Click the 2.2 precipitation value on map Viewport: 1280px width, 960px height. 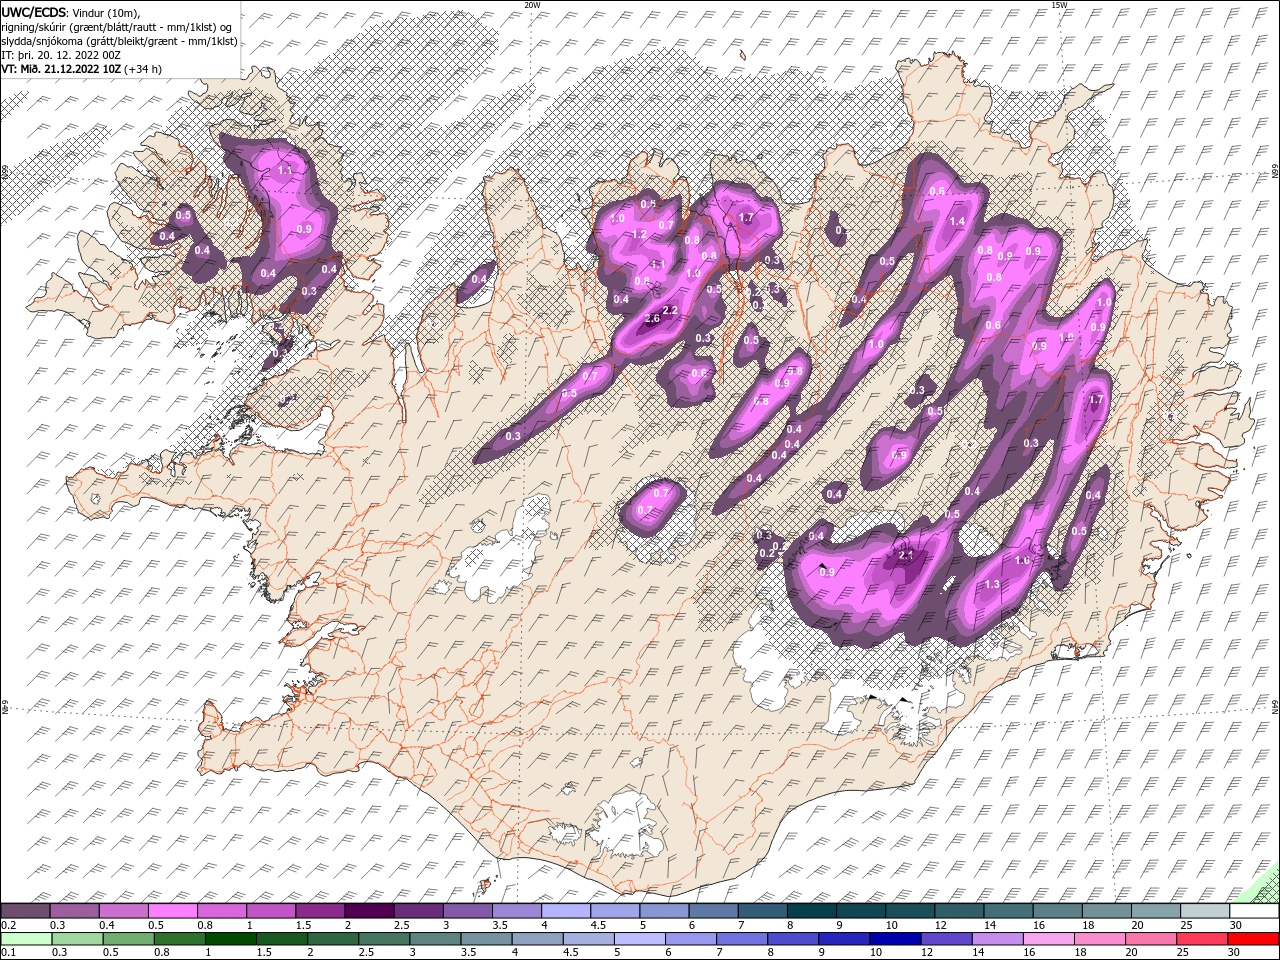671,310
